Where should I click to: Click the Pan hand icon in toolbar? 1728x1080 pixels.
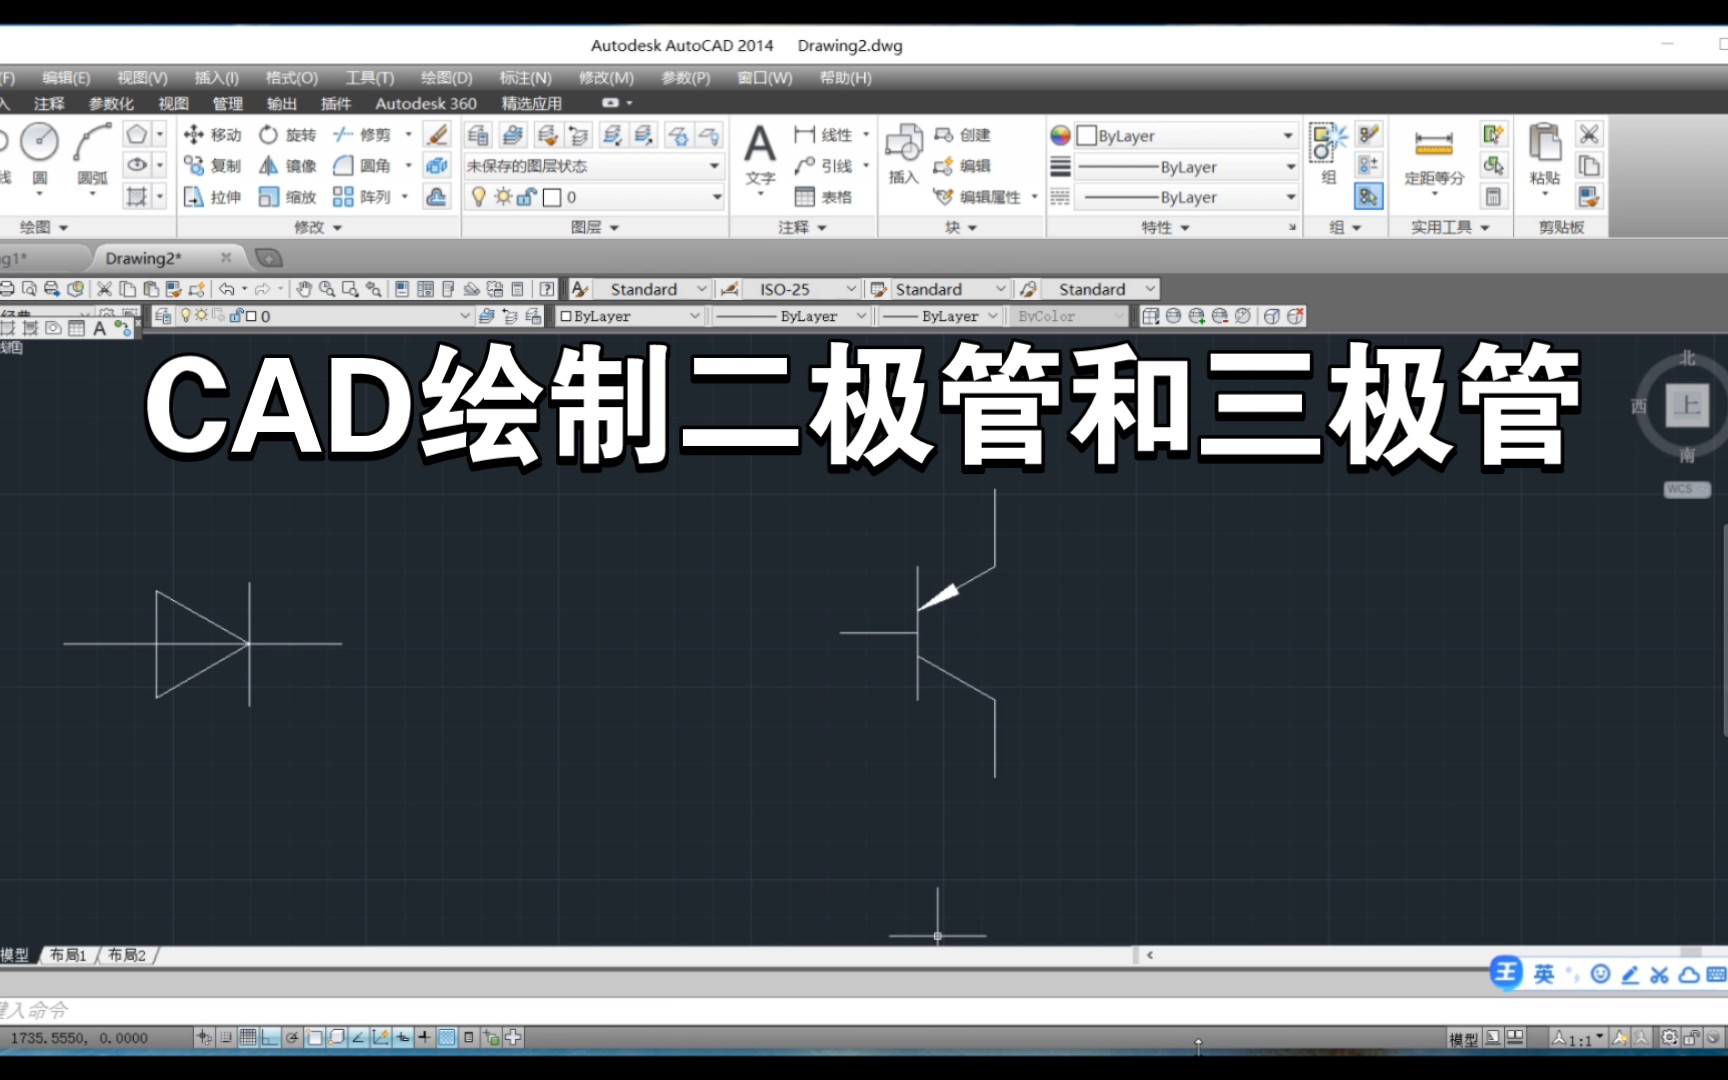coord(304,289)
